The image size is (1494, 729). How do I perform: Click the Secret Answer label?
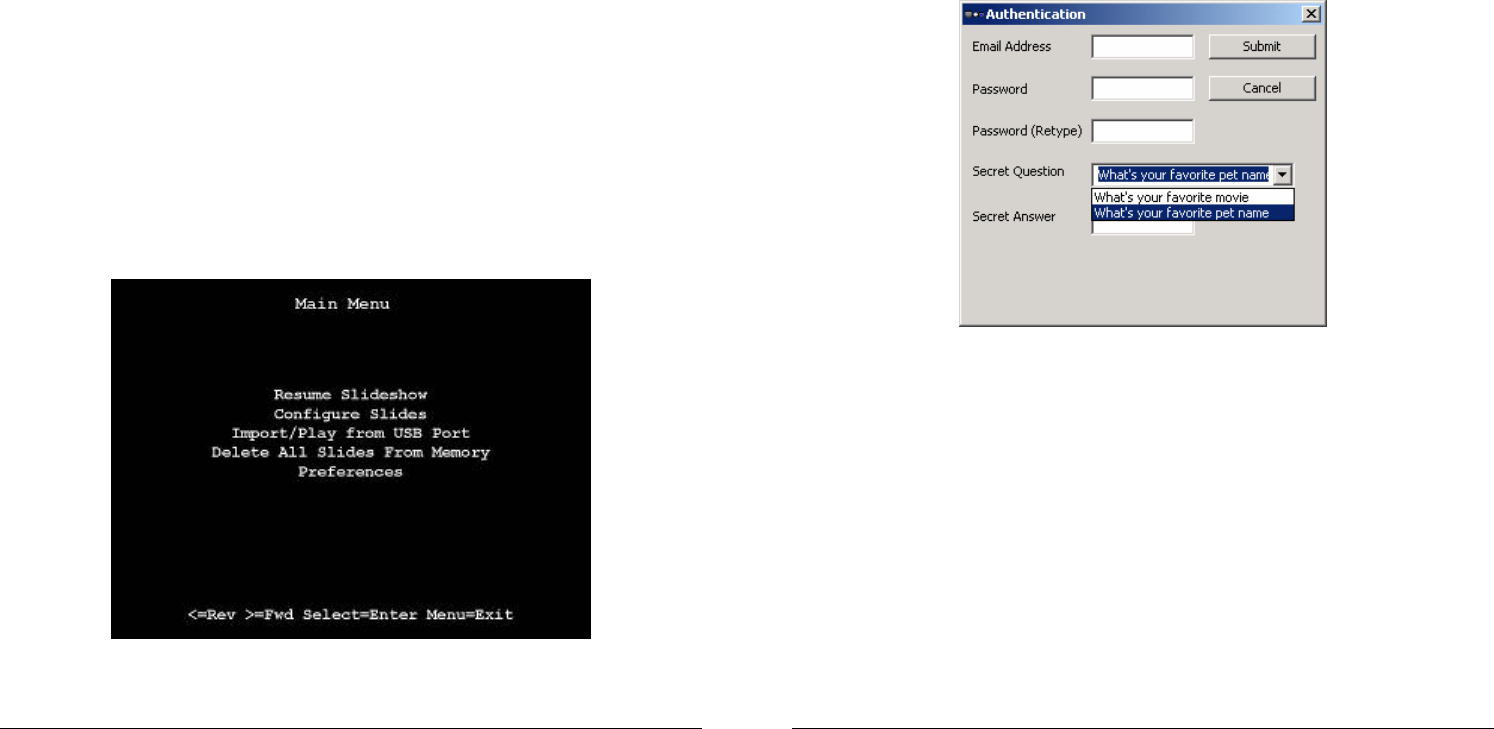point(1013,216)
